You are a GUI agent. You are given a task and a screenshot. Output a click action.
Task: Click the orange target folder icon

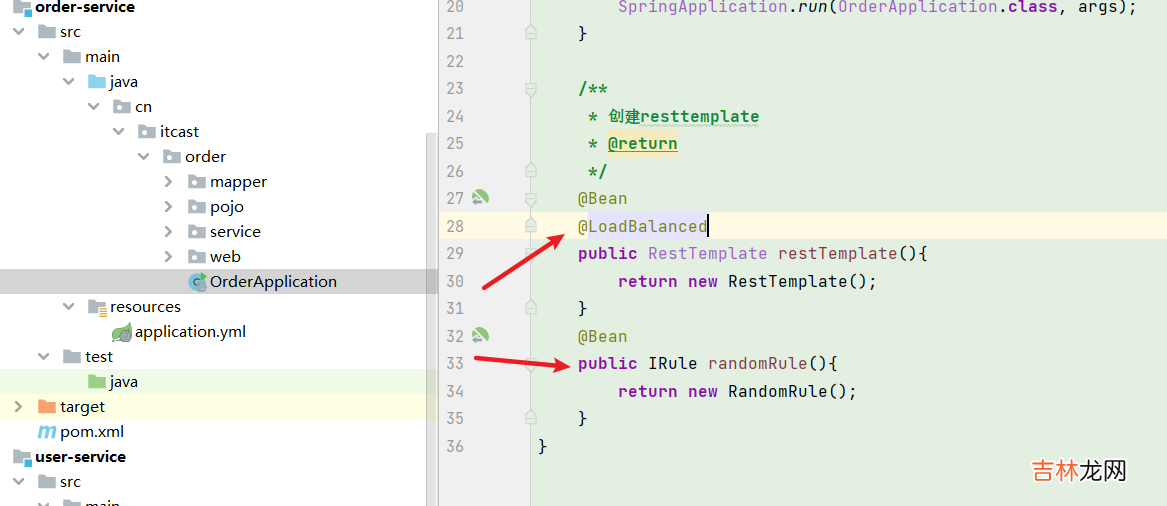click(x=46, y=407)
